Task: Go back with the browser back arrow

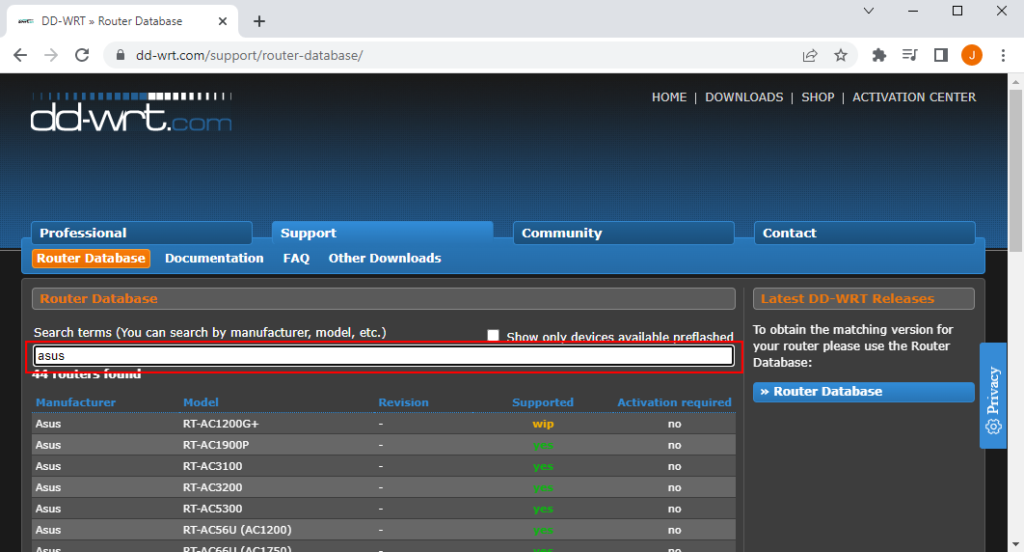Action: (20, 56)
